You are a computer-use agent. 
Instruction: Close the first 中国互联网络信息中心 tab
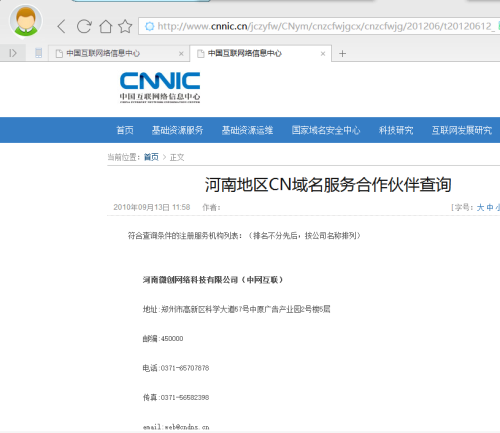click(181, 54)
